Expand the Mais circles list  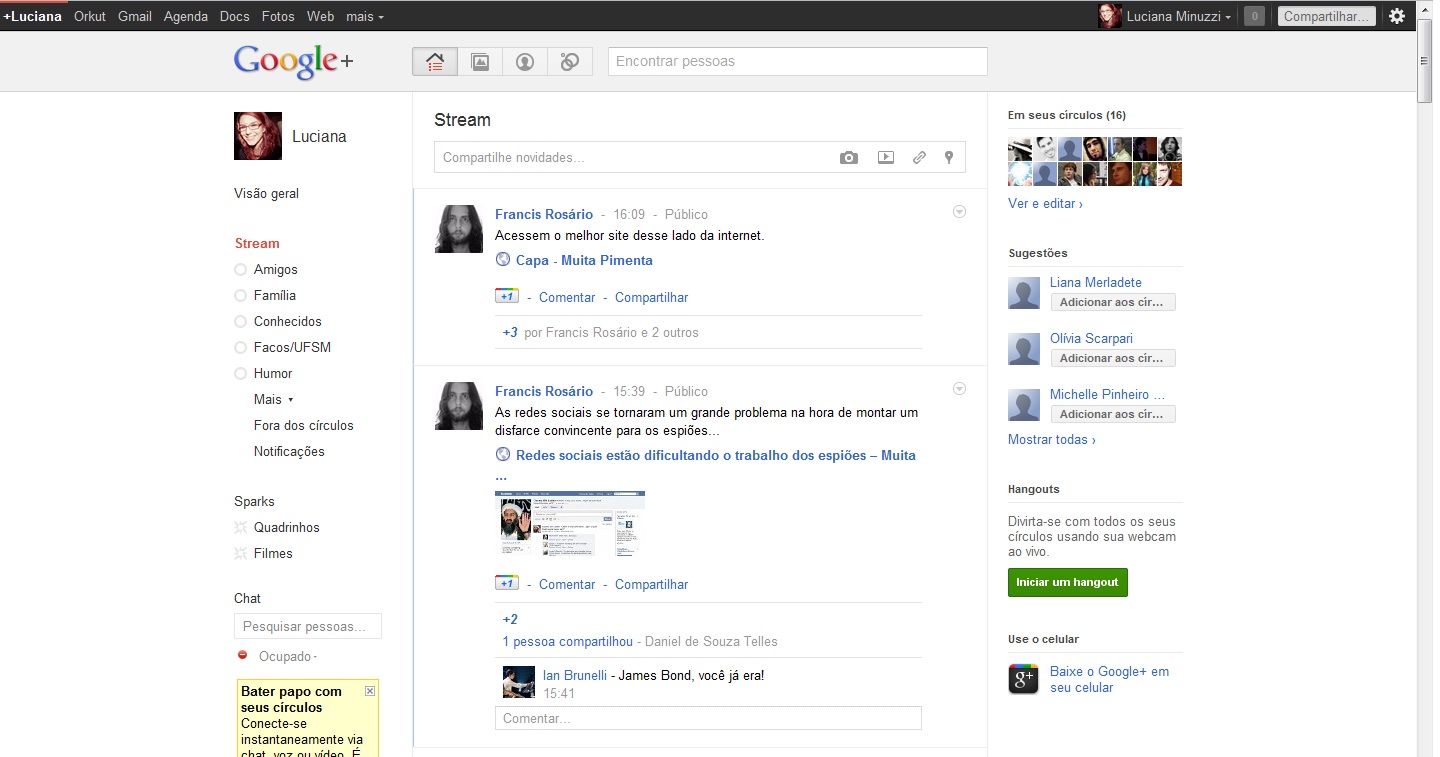click(274, 400)
